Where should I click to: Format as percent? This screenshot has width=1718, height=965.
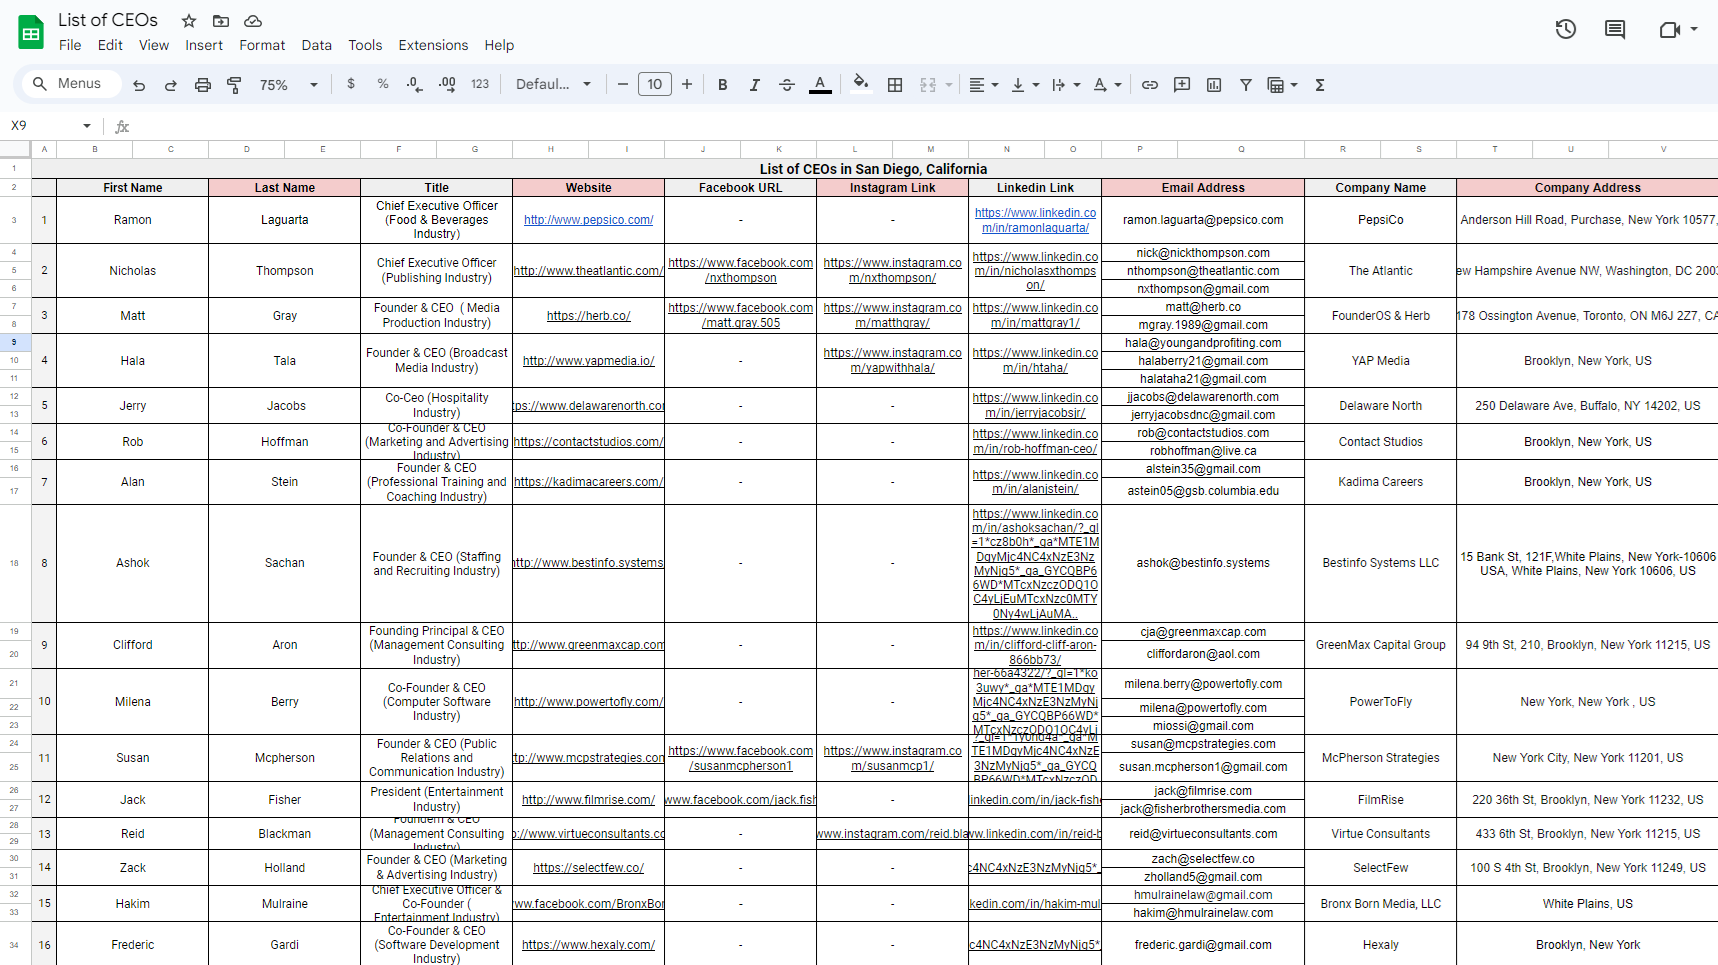(x=383, y=84)
